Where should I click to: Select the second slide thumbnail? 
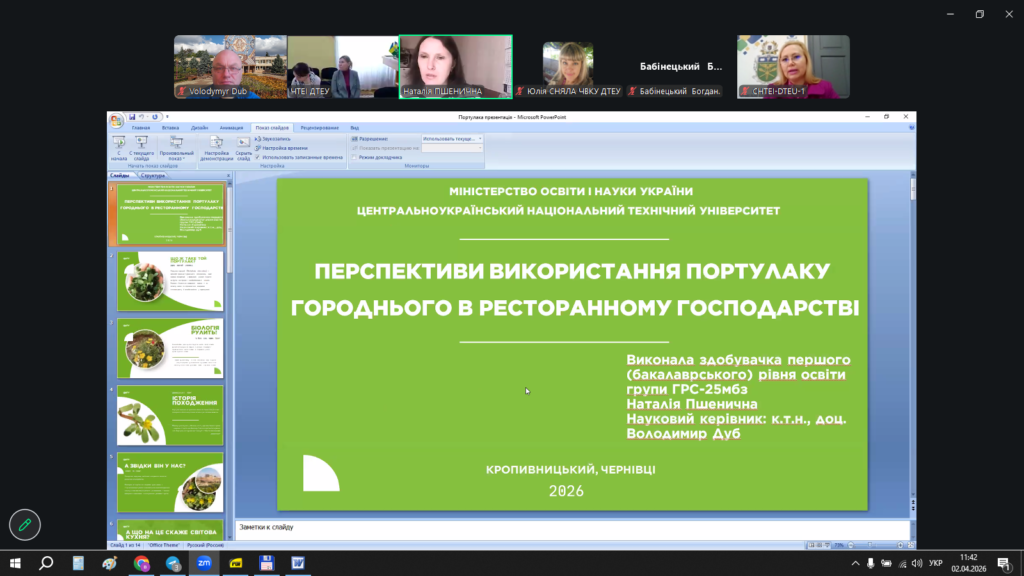click(x=170, y=281)
